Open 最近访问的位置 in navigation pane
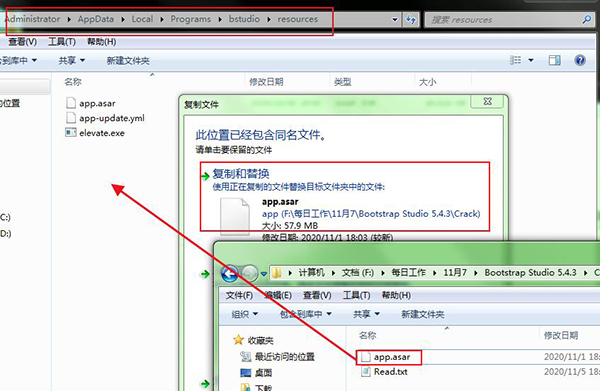 click(284, 357)
